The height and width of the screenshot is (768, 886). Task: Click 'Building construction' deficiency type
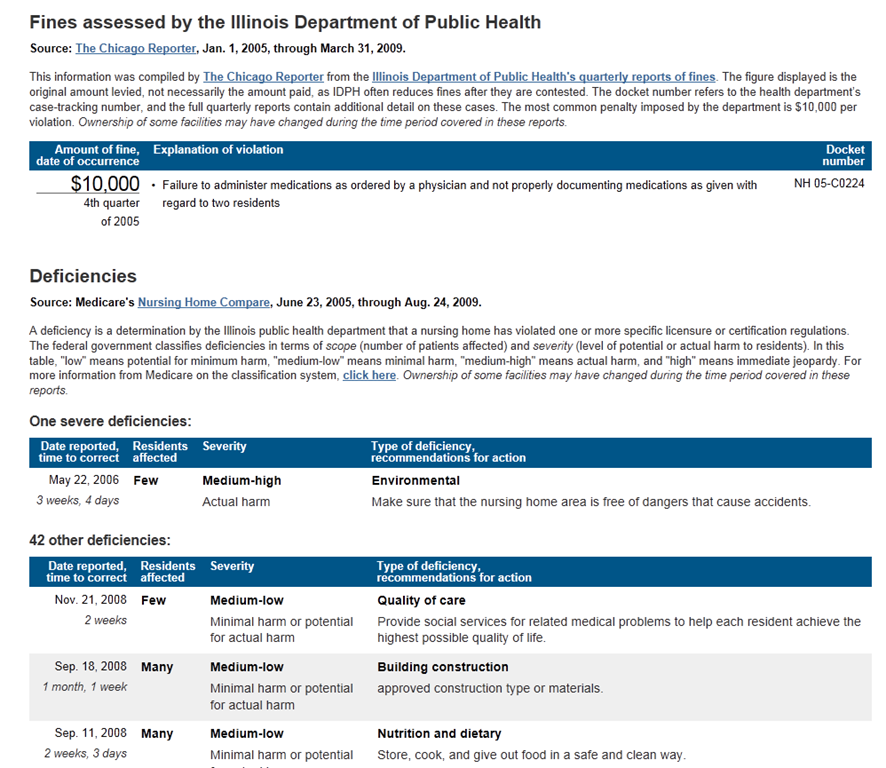443,667
